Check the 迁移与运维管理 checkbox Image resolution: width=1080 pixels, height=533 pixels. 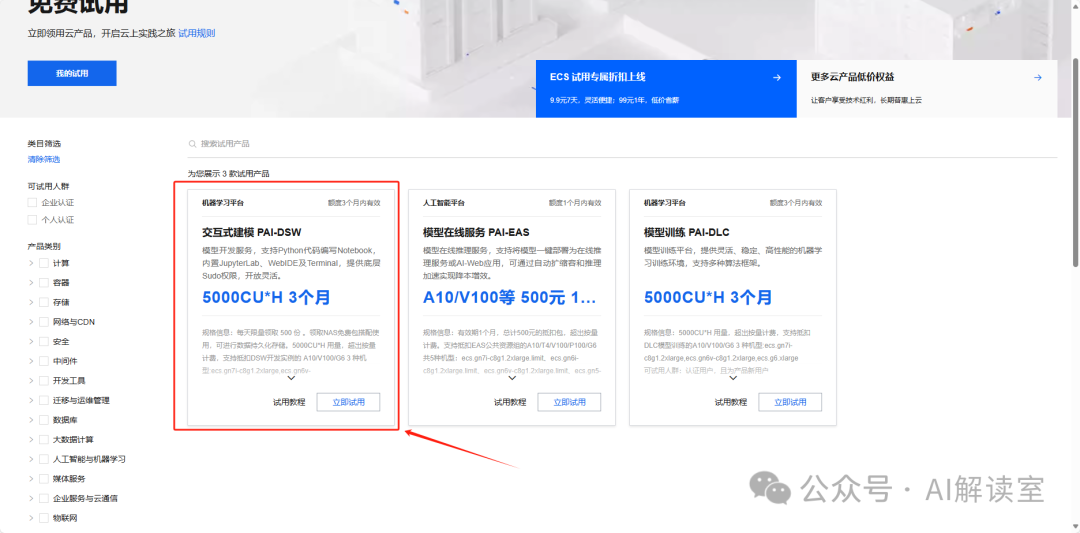coord(44,400)
